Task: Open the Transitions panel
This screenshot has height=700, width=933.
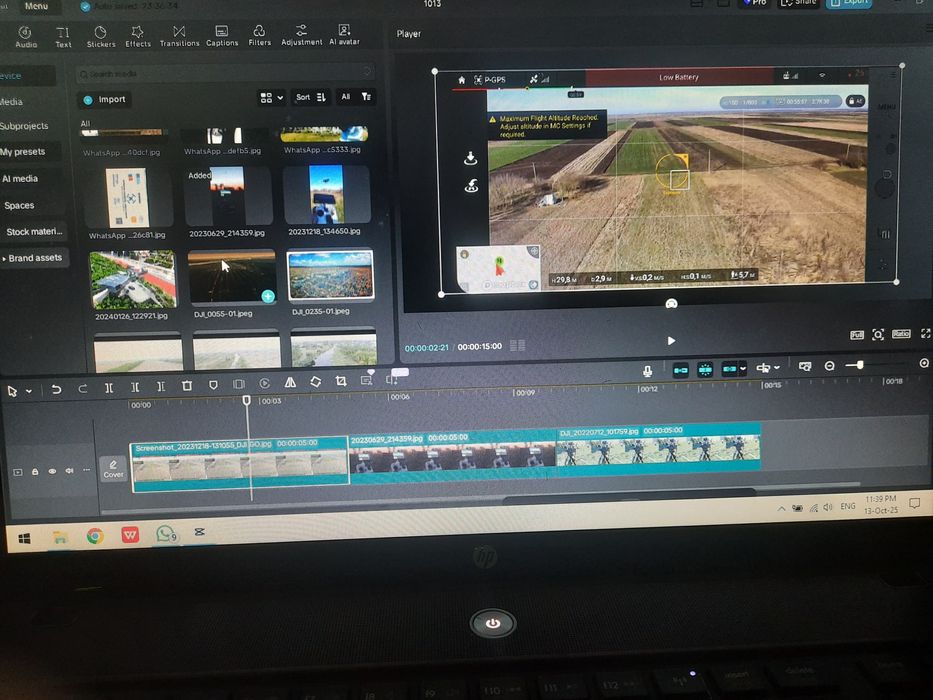Action: pos(179,36)
